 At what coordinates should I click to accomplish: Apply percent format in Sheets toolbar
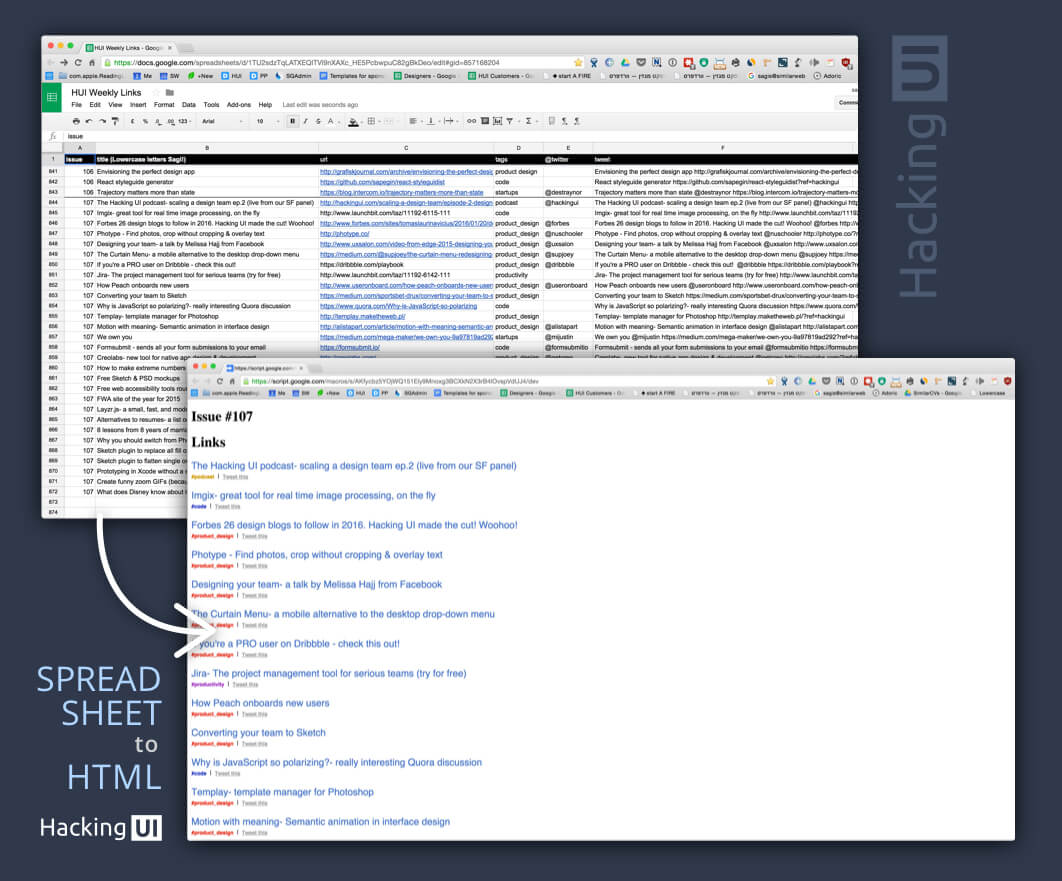pos(145,121)
